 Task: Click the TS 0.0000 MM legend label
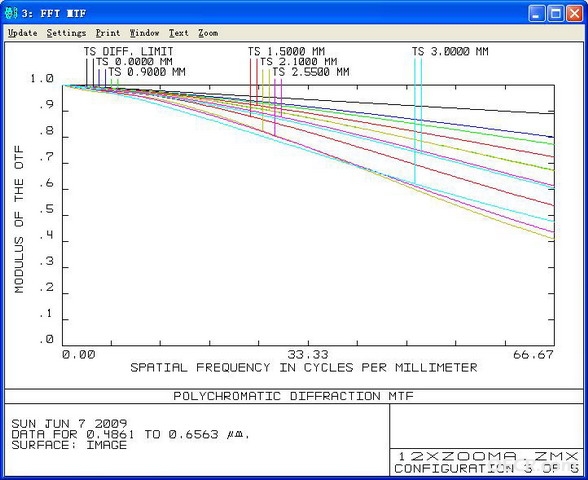pos(134,61)
